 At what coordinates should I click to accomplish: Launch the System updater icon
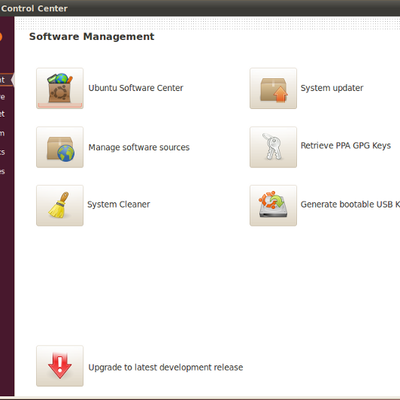click(273, 88)
